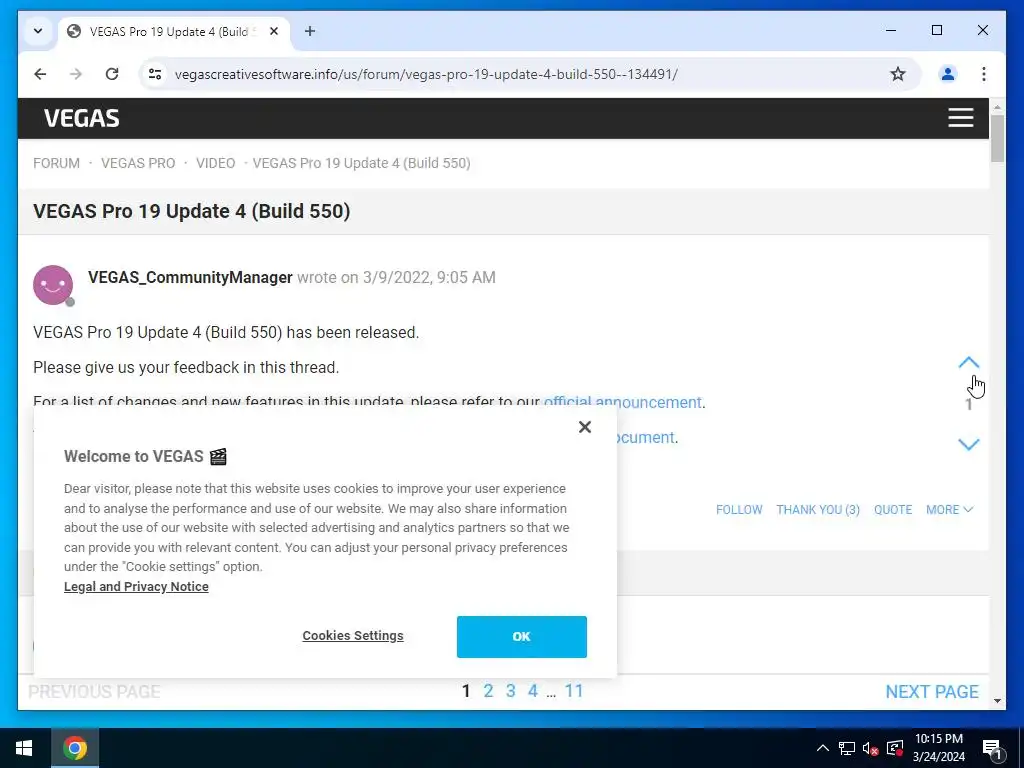The image size is (1024, 768).
Task: Open VEGAS_CommunityManager's profile name
Action: [x=190, y=278]
